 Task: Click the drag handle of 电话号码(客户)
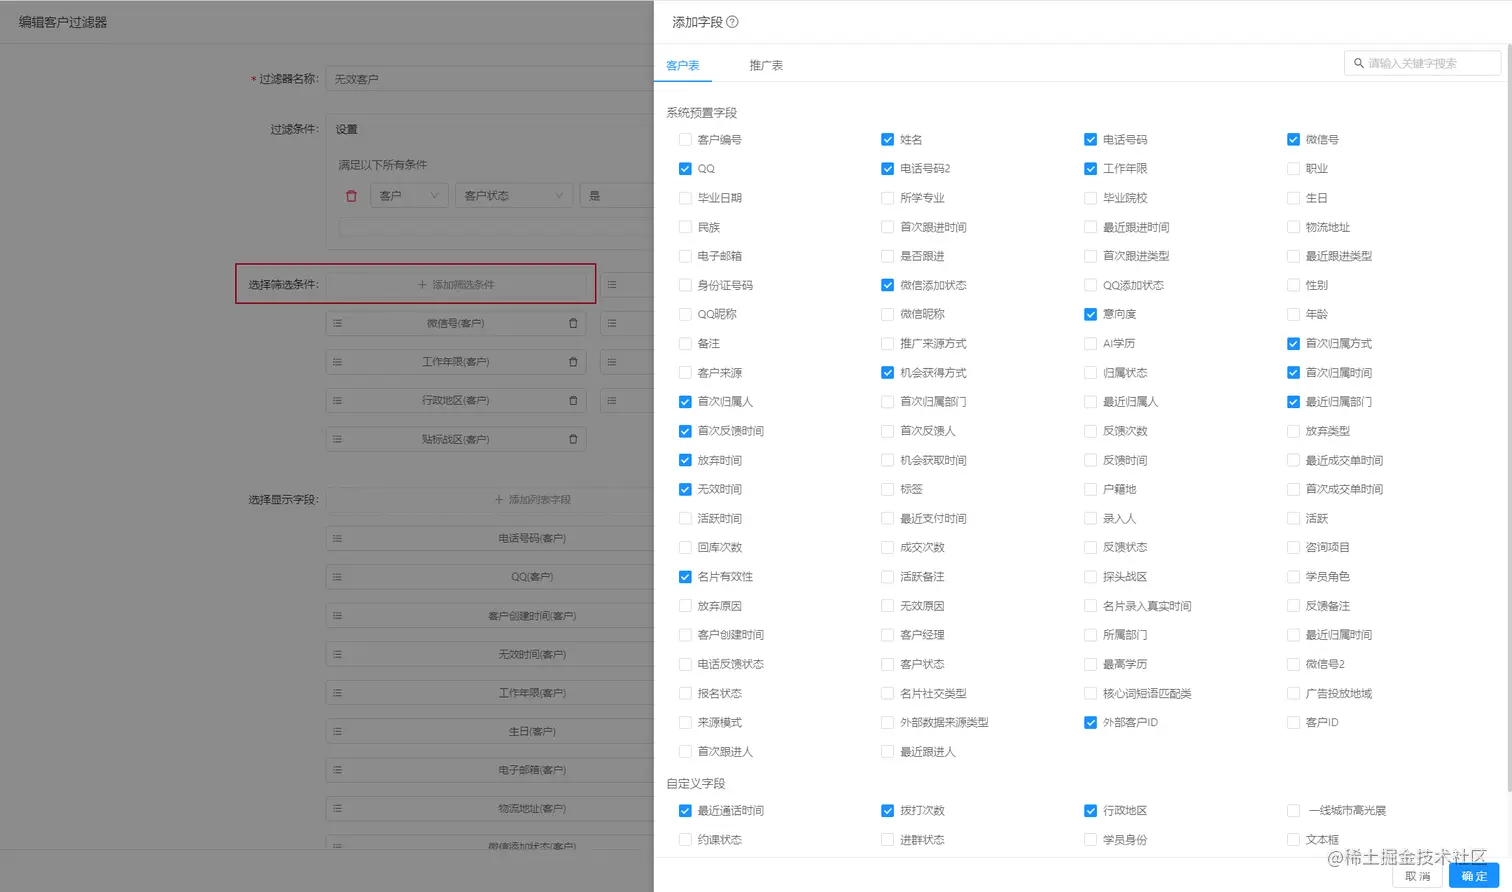(x=338, y=538)
